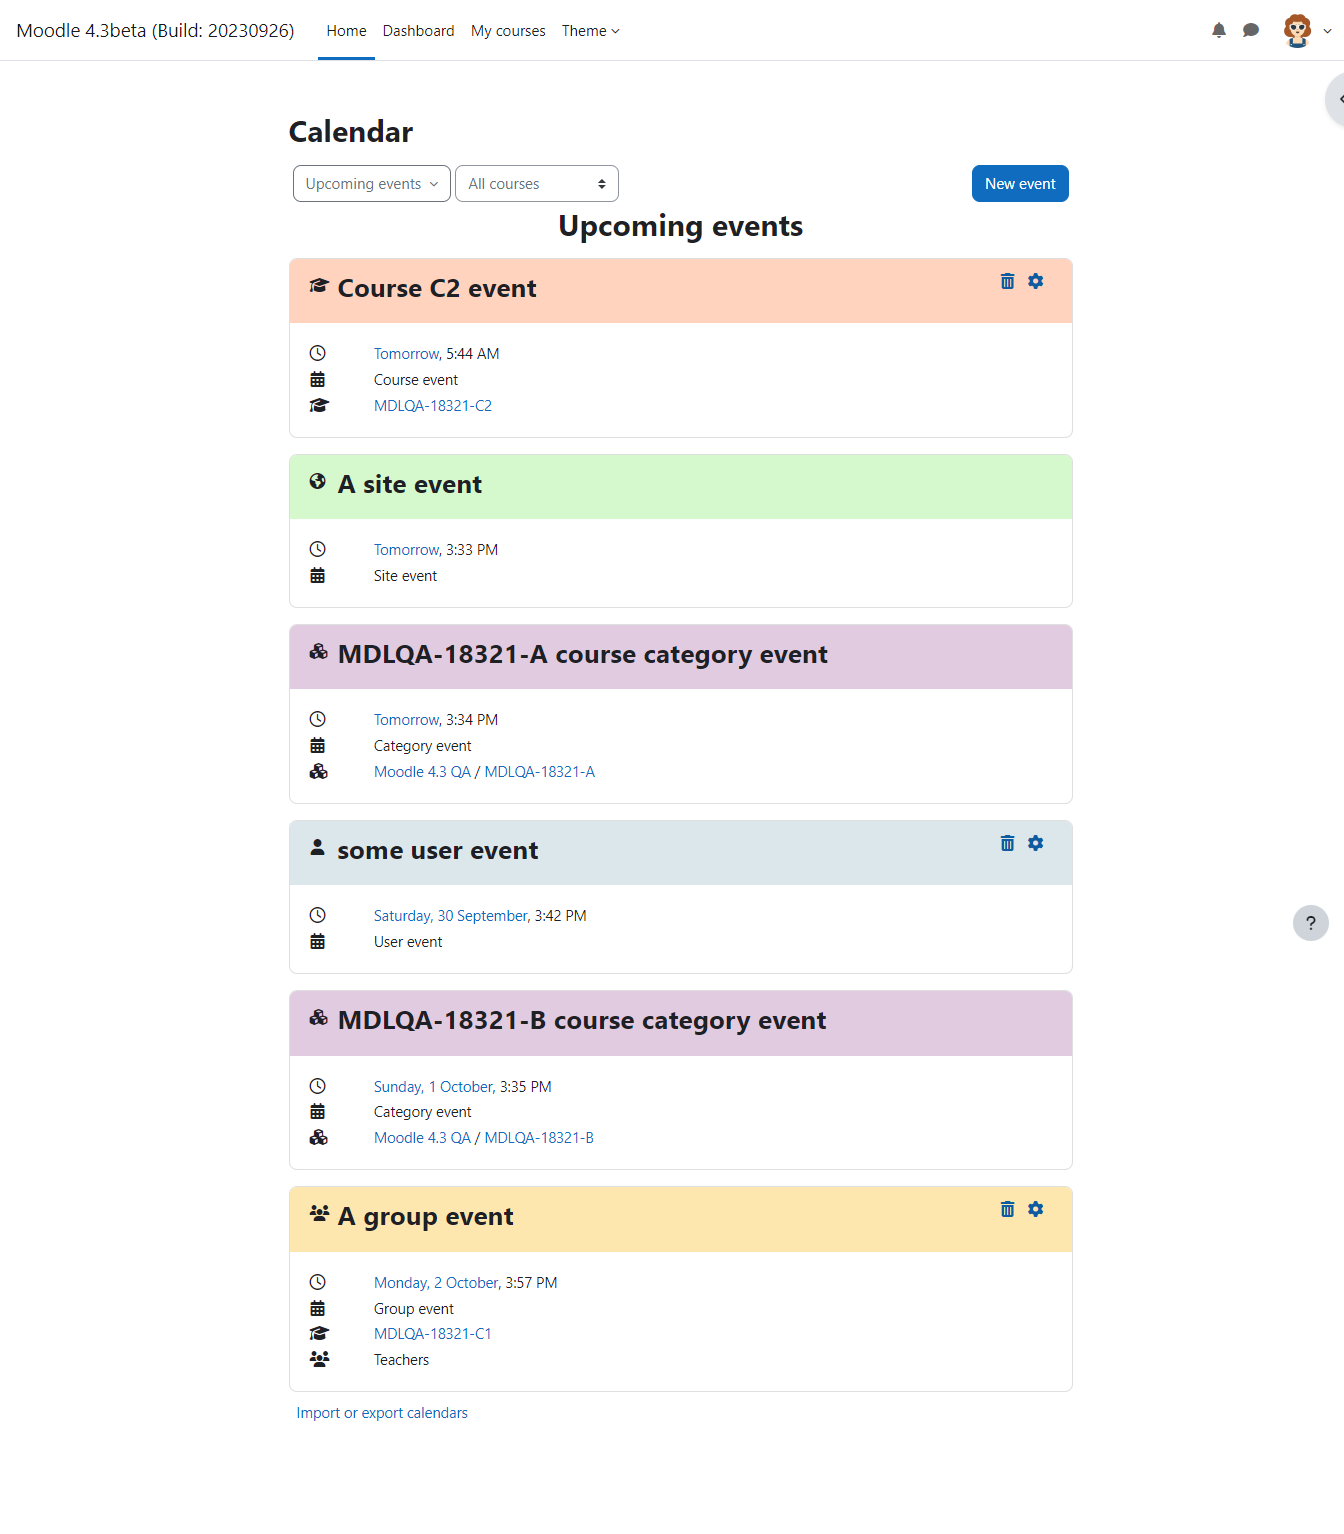The width and height of the screenshot is (1344, 1534).
Task: Open settings gear for some user event
Action: click(1036, 844)
